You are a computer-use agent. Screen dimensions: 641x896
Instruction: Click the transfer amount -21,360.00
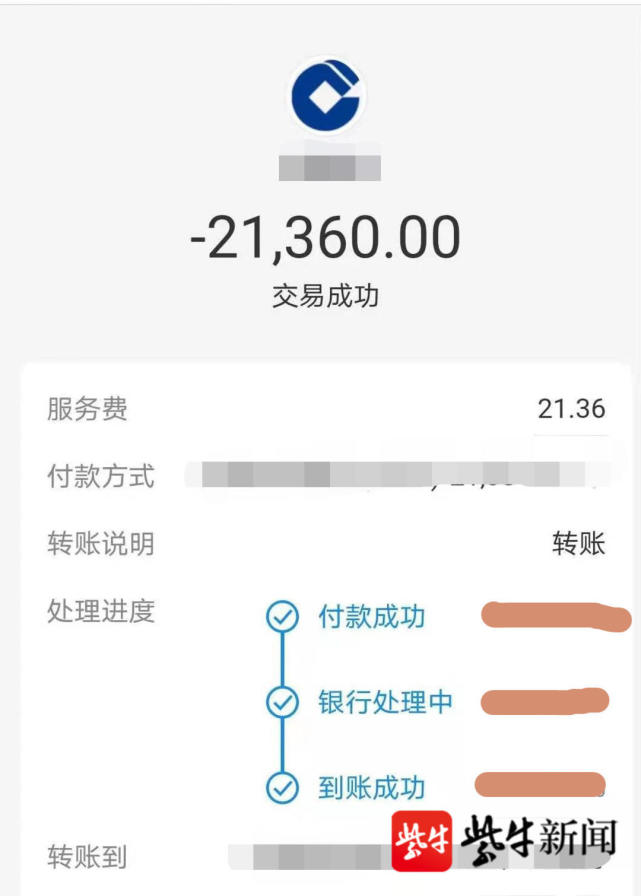(x=320, y=236)
